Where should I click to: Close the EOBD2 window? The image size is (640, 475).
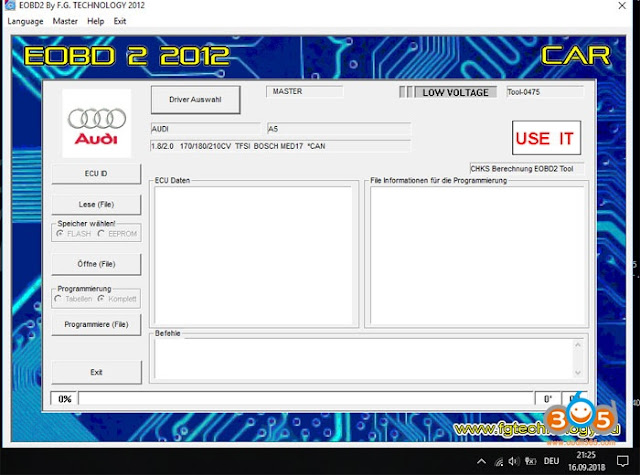[622, 6]
